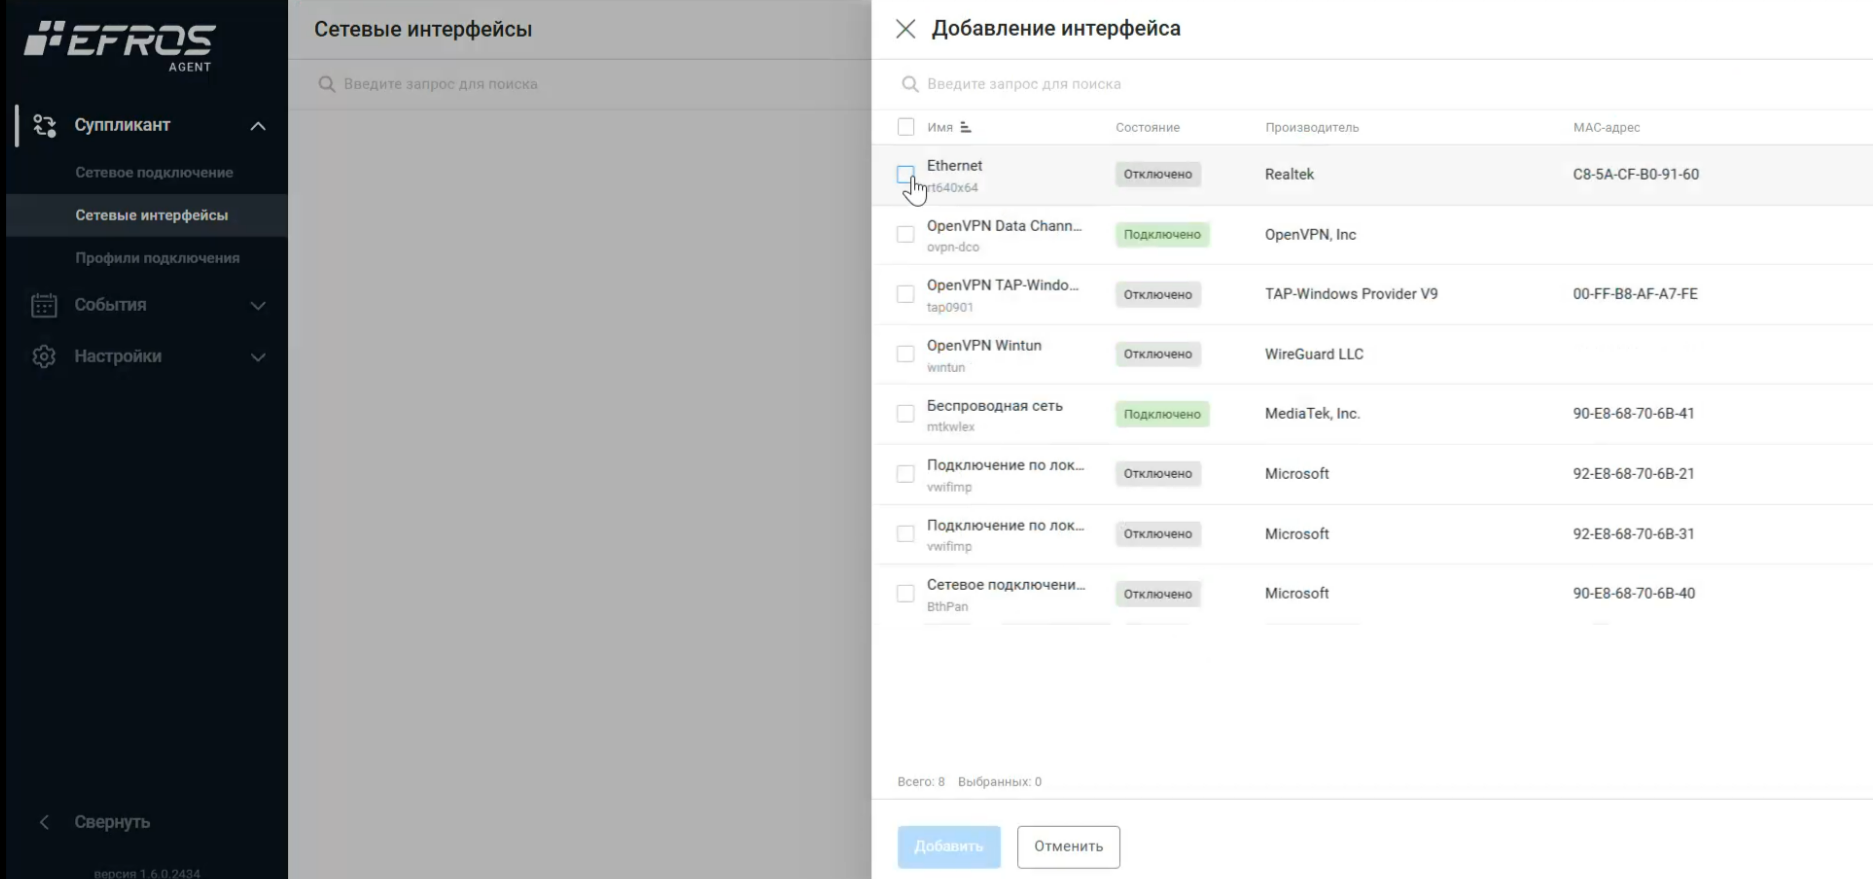Viewport: 1873px width, 879px height.
Task: Close the interface adding panel
Action: click(x=905, y=29)
